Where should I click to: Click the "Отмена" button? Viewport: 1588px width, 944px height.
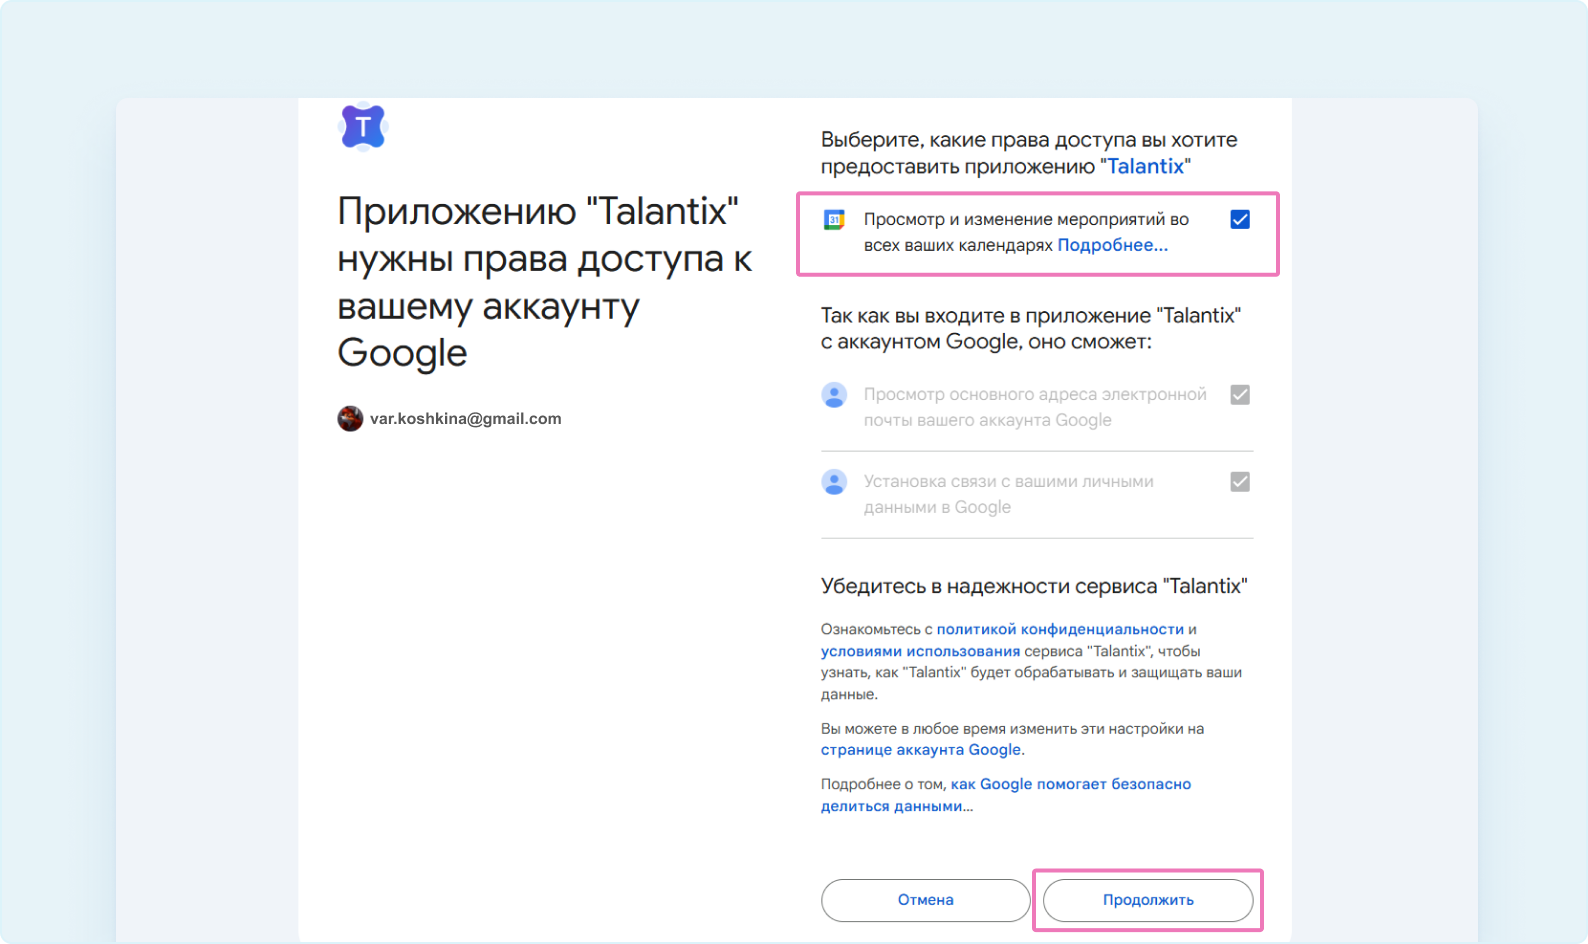coord(925,900)
